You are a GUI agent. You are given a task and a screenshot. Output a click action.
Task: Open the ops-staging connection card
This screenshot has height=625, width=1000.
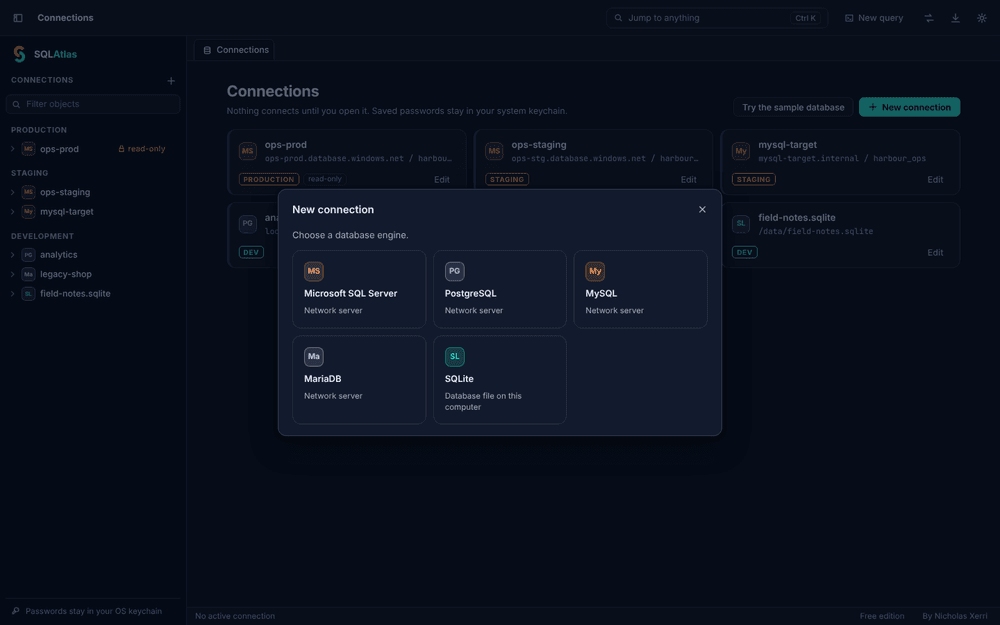click(x=593, y=162)
